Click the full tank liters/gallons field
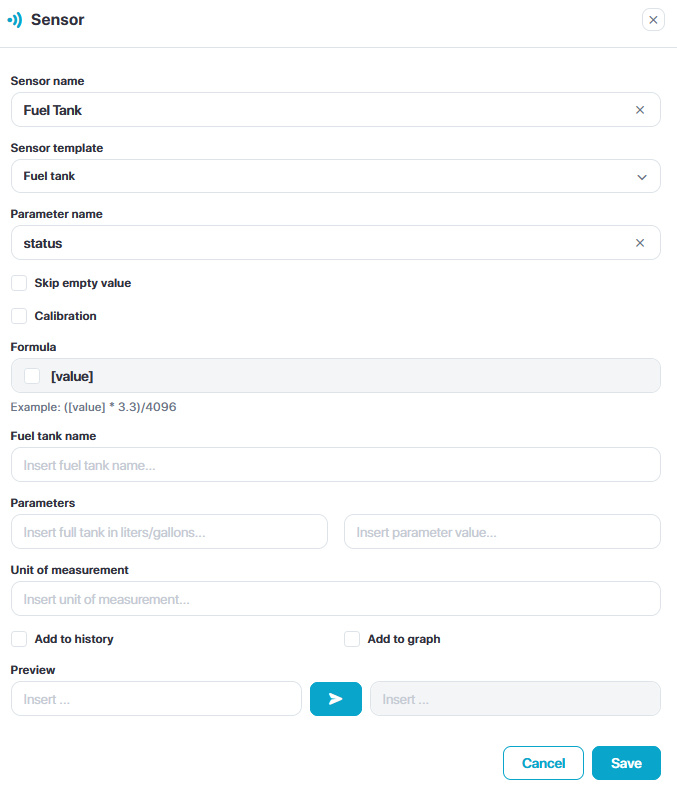Image resolution: width=677 pixels, height=794 pixels. pyautogui.click(x=169, y=532)
